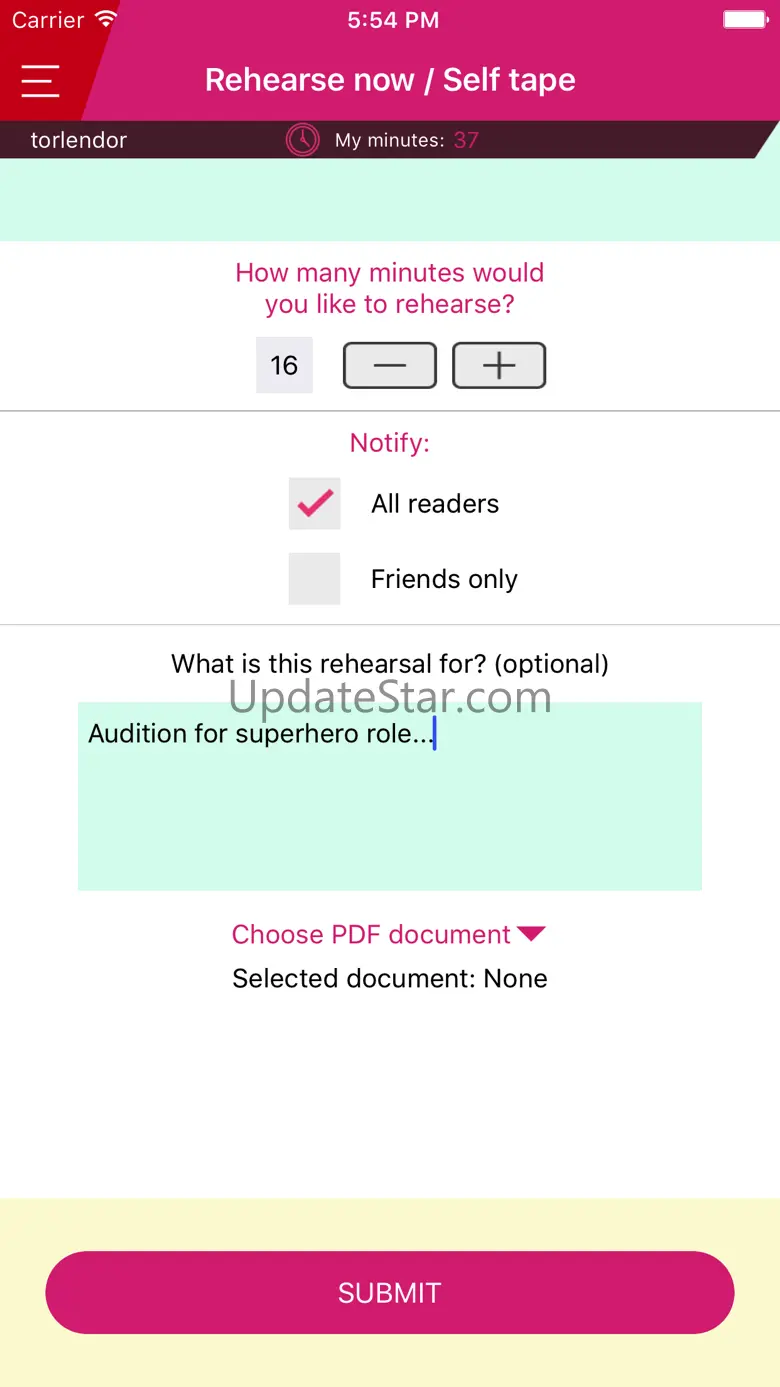Tap the My minutes balance value 37
This screenshot has height=1387, width=780.
click(x=466, y=140)
